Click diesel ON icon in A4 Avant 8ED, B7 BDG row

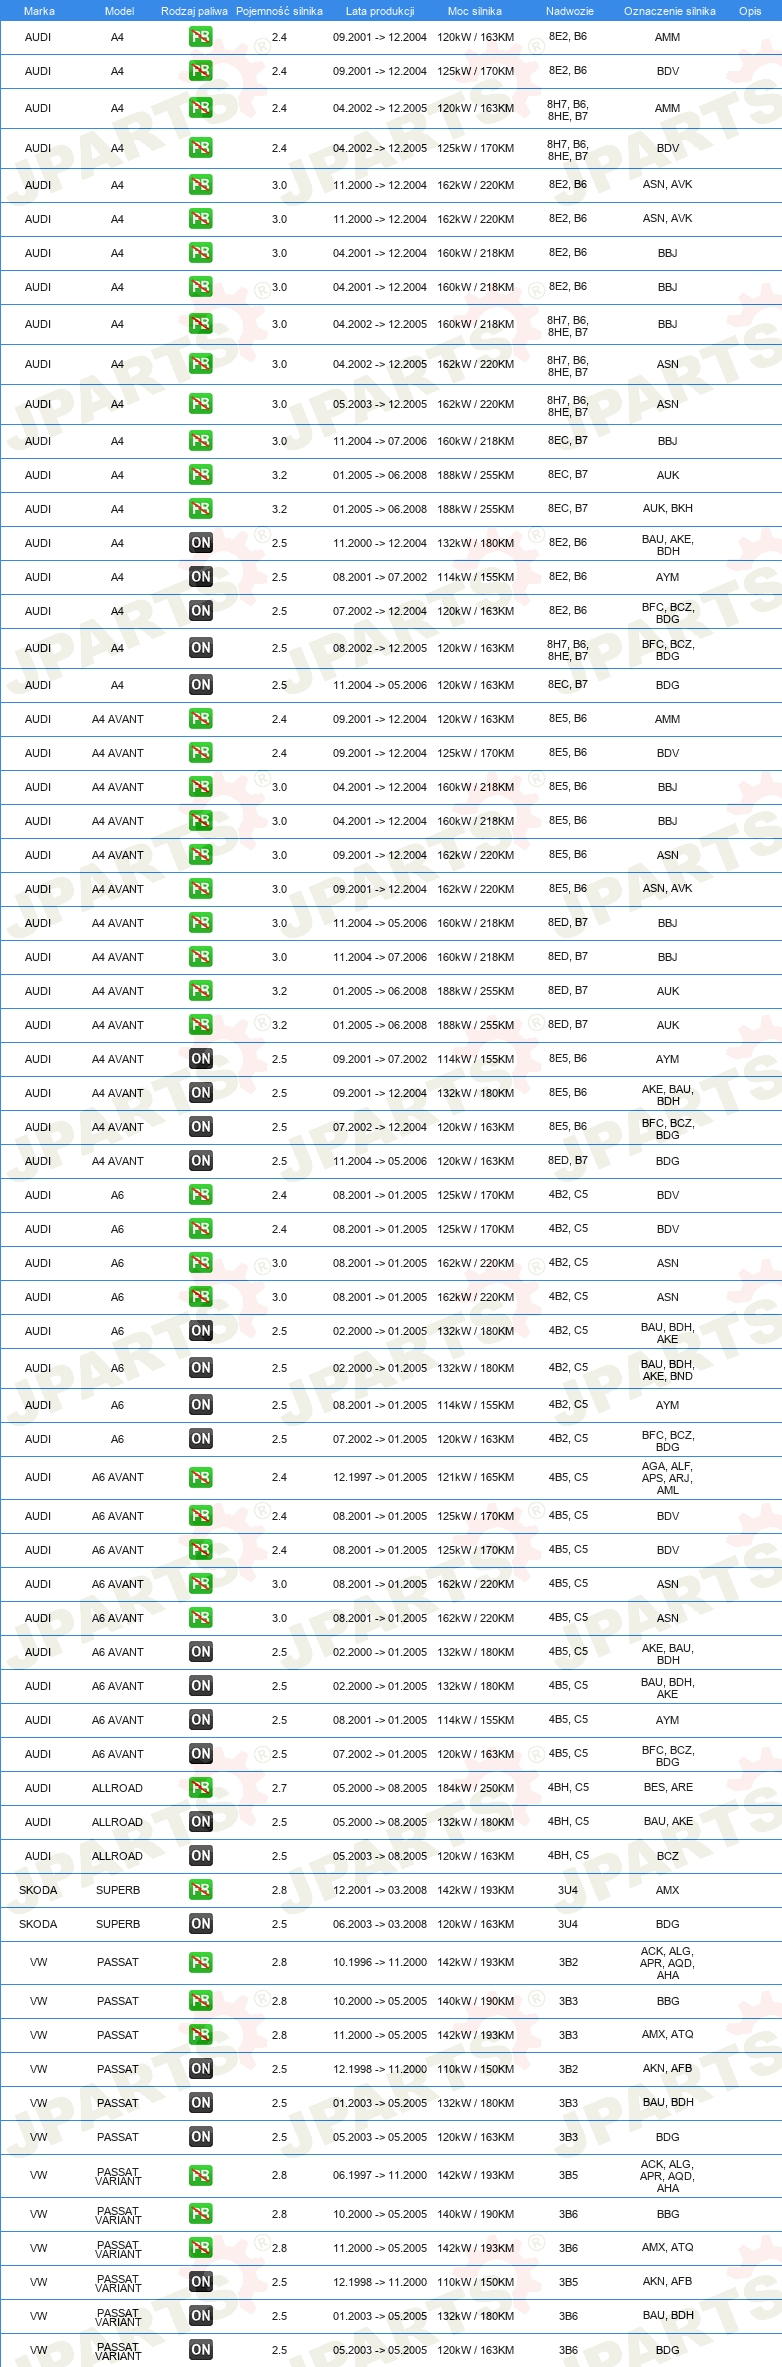click(200, 1161)
